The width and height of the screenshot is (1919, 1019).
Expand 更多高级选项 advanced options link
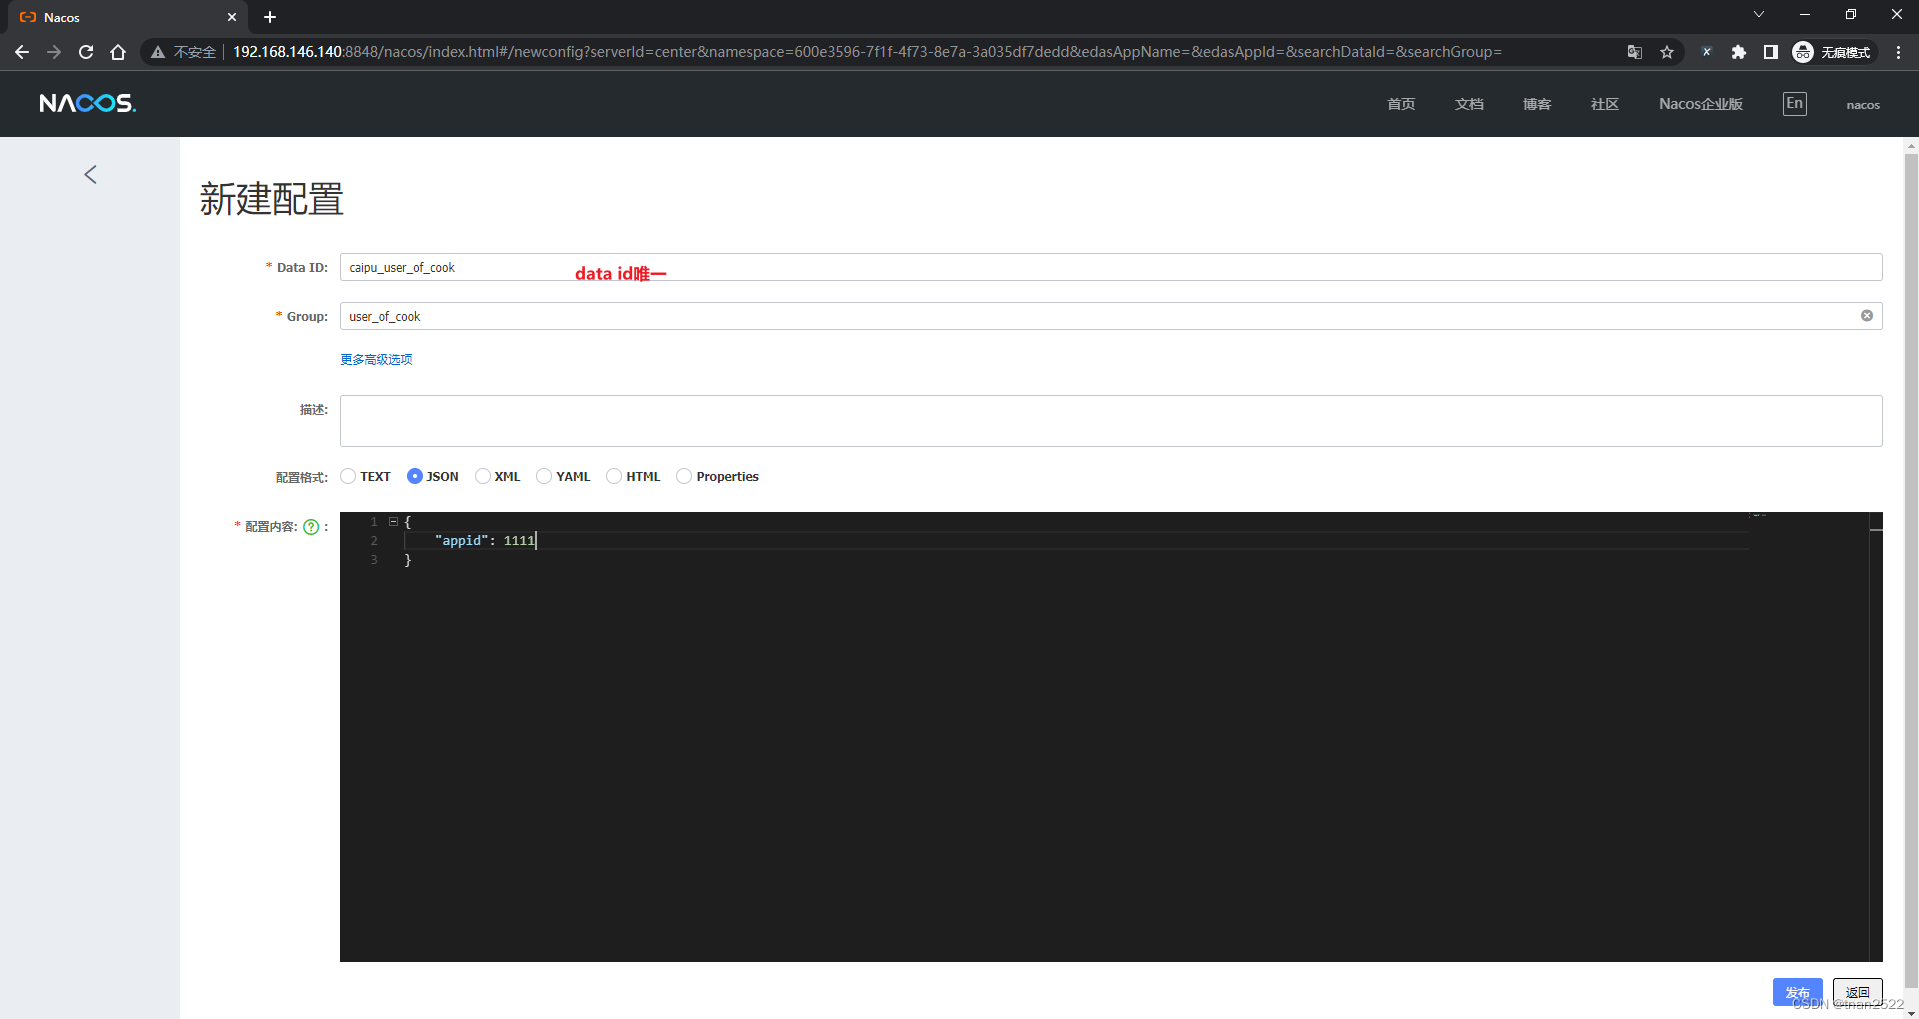pyautogui.click(x=376, y=360)
